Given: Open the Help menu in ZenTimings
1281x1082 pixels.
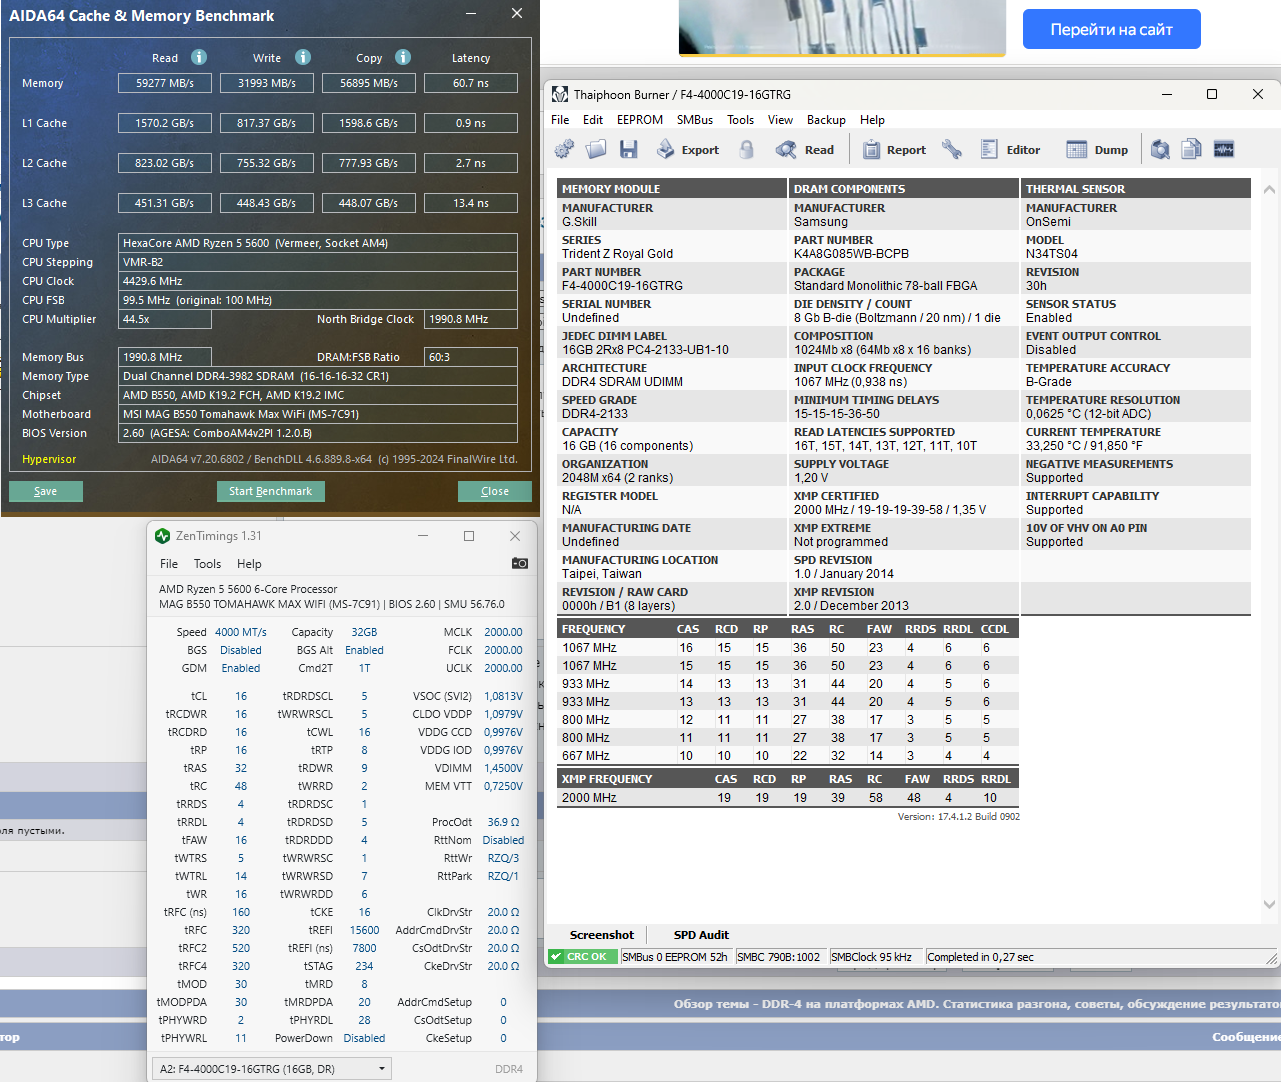Looking at the screenshot, I should (249, 564).
